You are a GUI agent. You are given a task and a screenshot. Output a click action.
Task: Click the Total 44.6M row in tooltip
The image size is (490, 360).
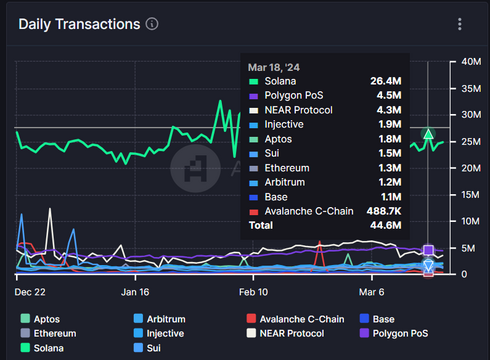(325, 226)
